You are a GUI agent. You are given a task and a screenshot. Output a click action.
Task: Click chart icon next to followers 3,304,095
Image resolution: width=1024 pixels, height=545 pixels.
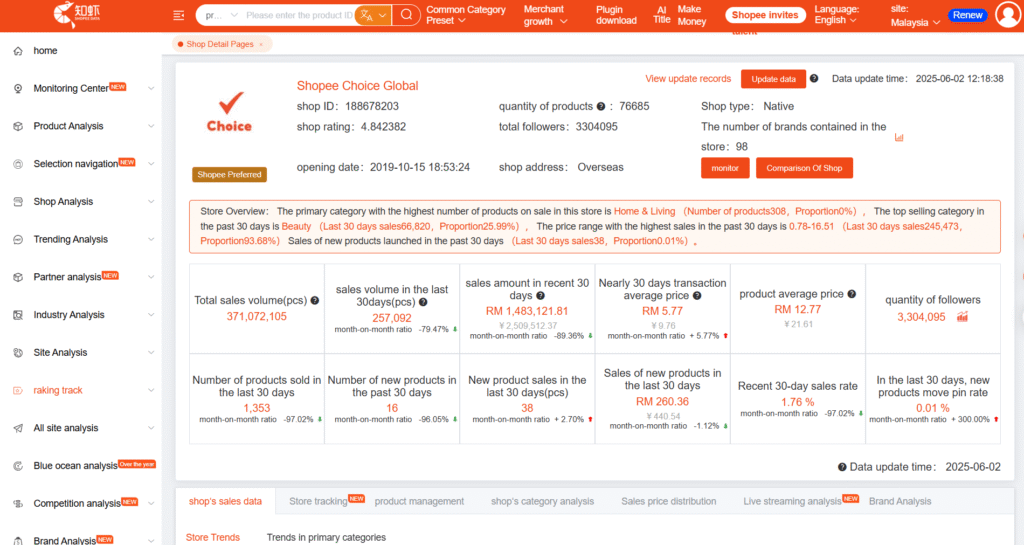[962, 317]
